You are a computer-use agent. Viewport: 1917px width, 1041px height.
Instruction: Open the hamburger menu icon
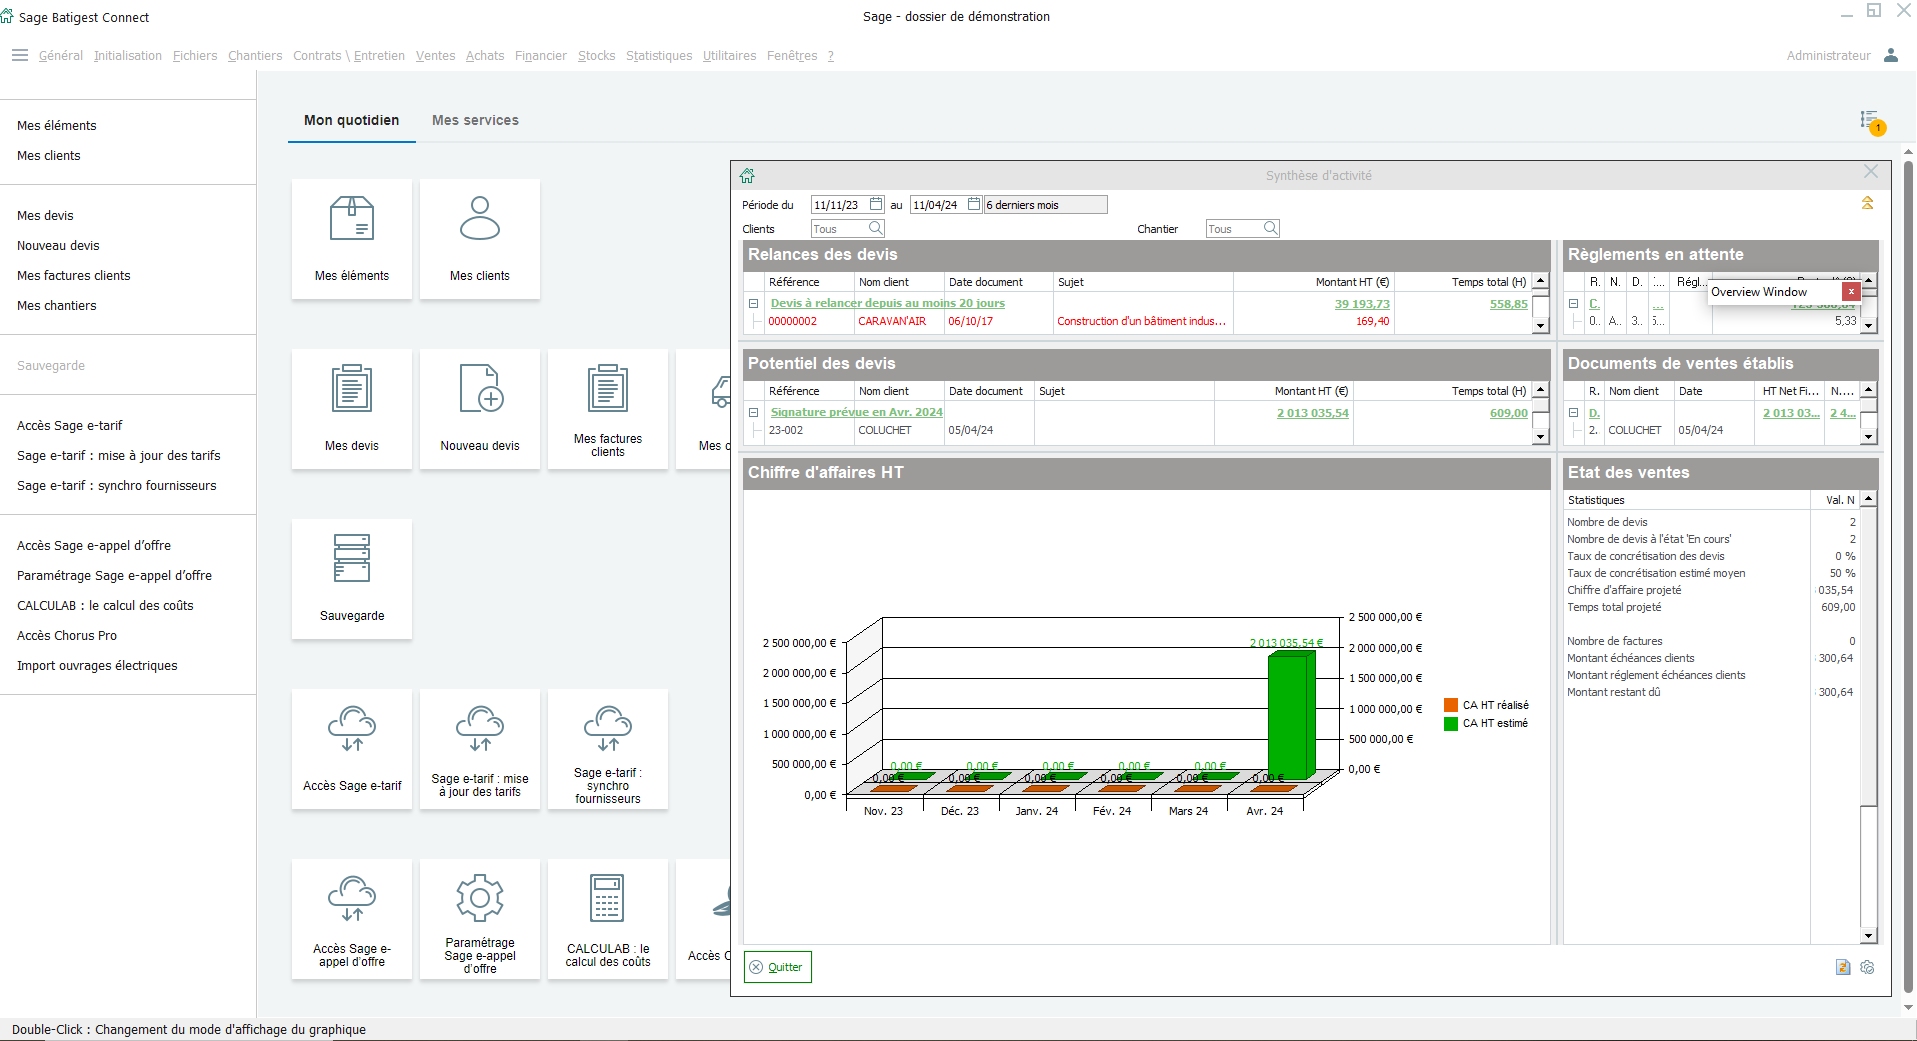tap(19, 55)
